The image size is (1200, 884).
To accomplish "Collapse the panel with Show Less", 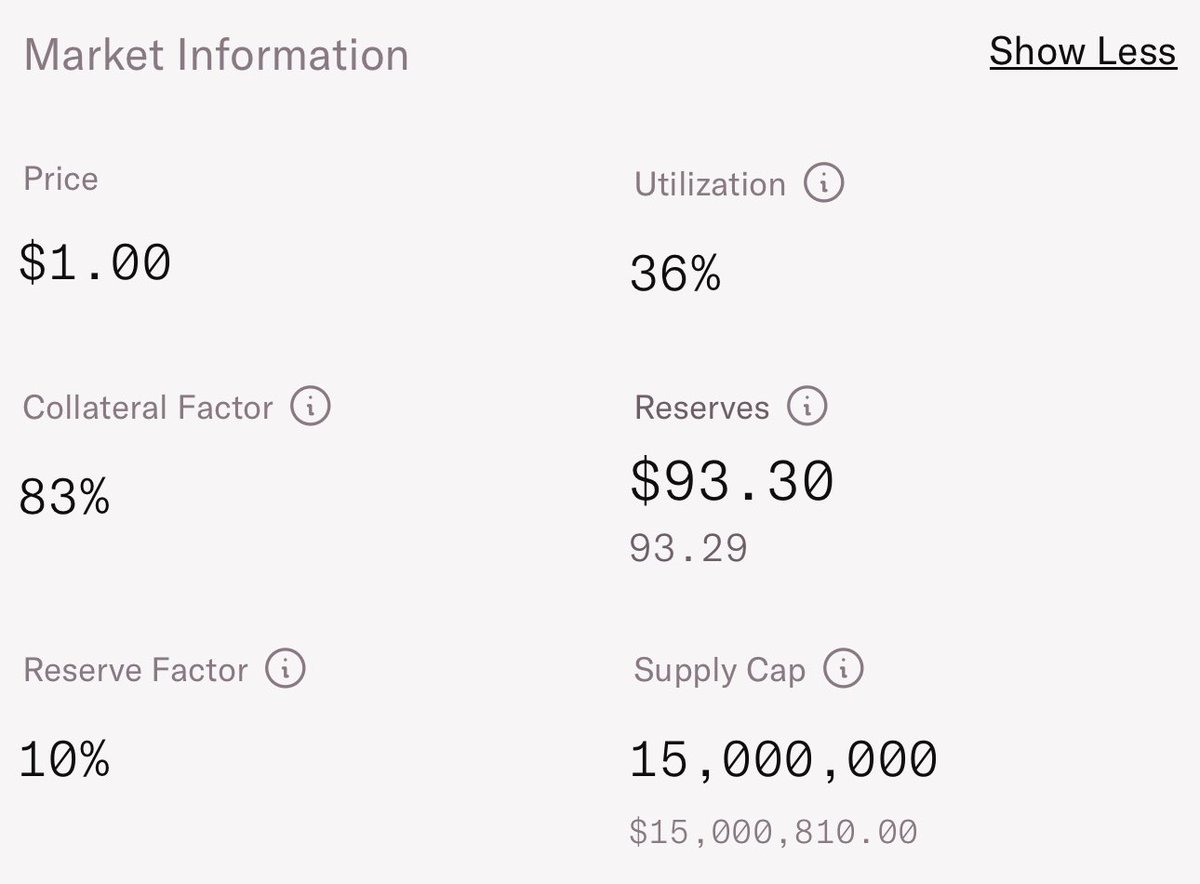I will tap(1082, 51).
